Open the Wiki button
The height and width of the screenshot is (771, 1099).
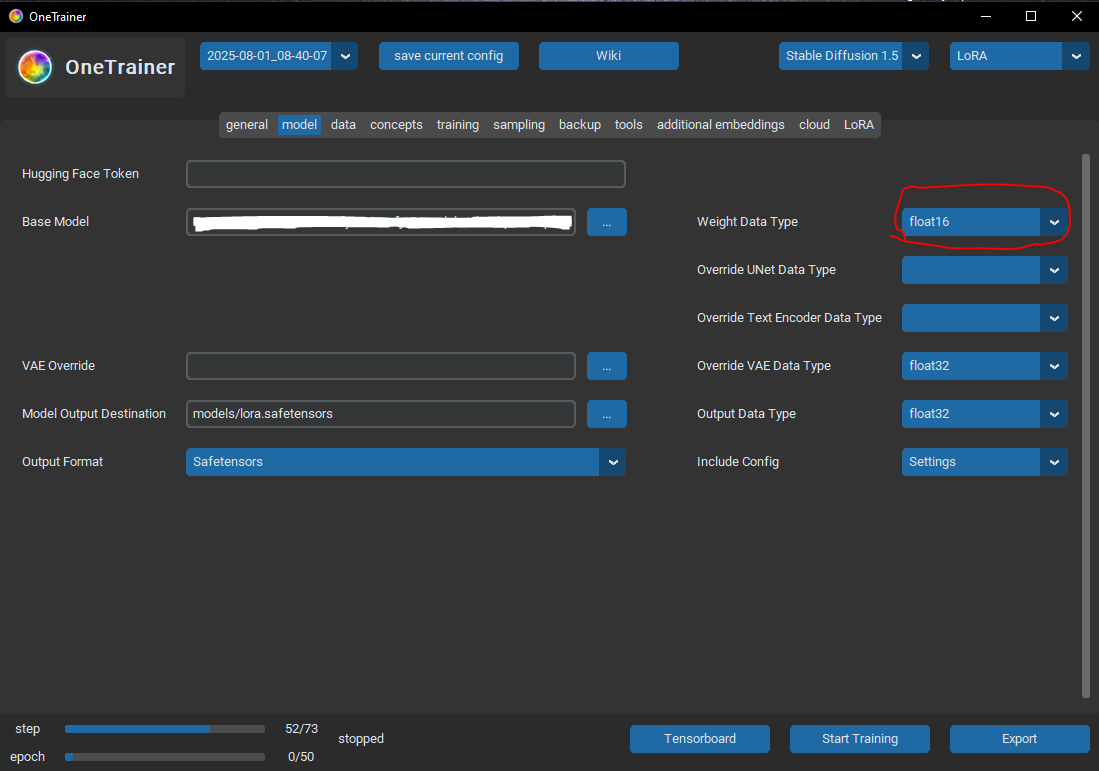608,56
